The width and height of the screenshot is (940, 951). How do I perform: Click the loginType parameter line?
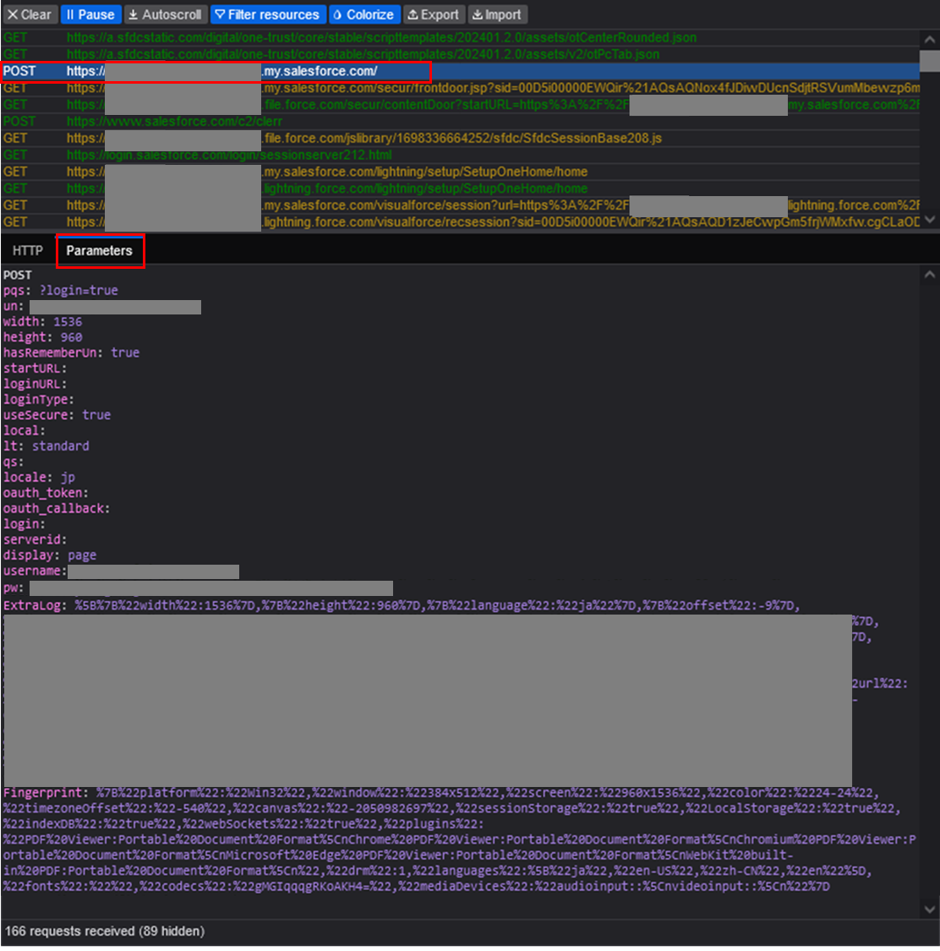coord(39,400)
